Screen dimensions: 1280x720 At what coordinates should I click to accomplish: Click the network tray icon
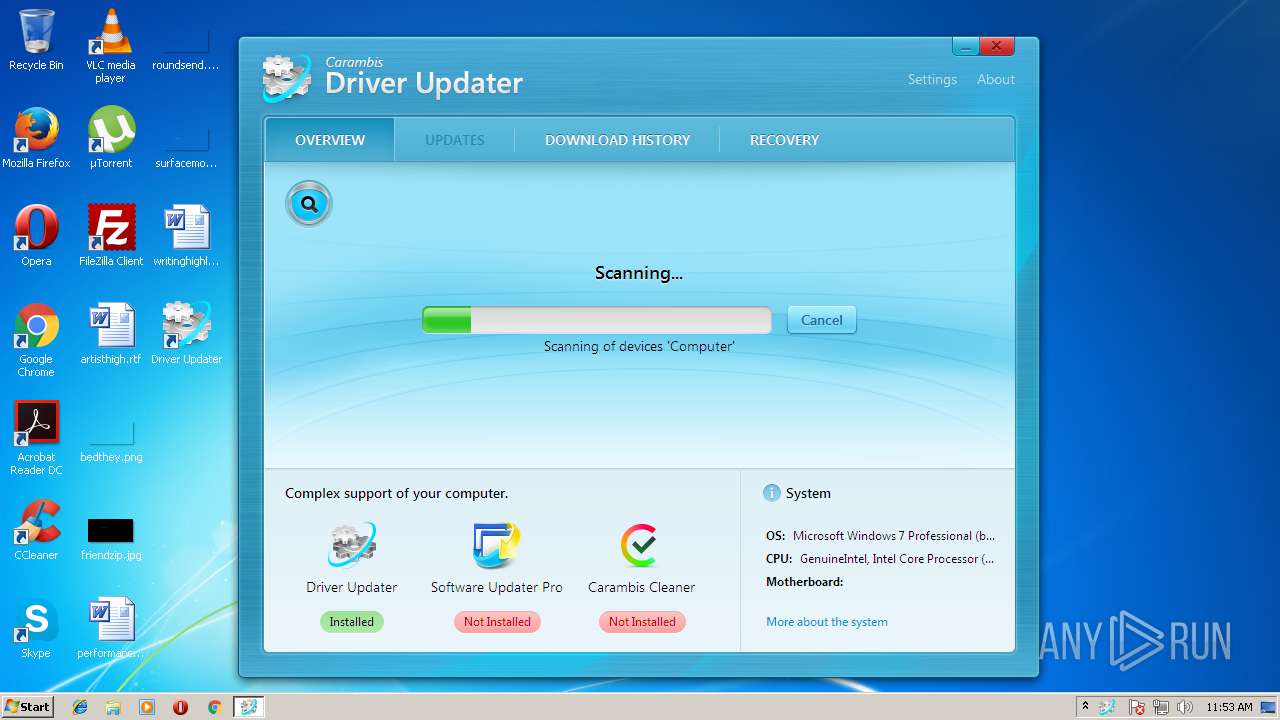[x=1161, y=707]
